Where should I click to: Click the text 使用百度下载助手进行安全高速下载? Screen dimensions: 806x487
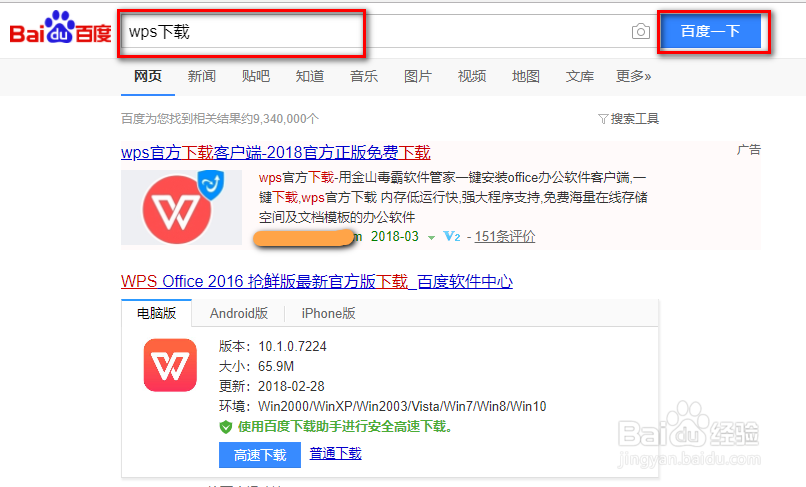345,427
